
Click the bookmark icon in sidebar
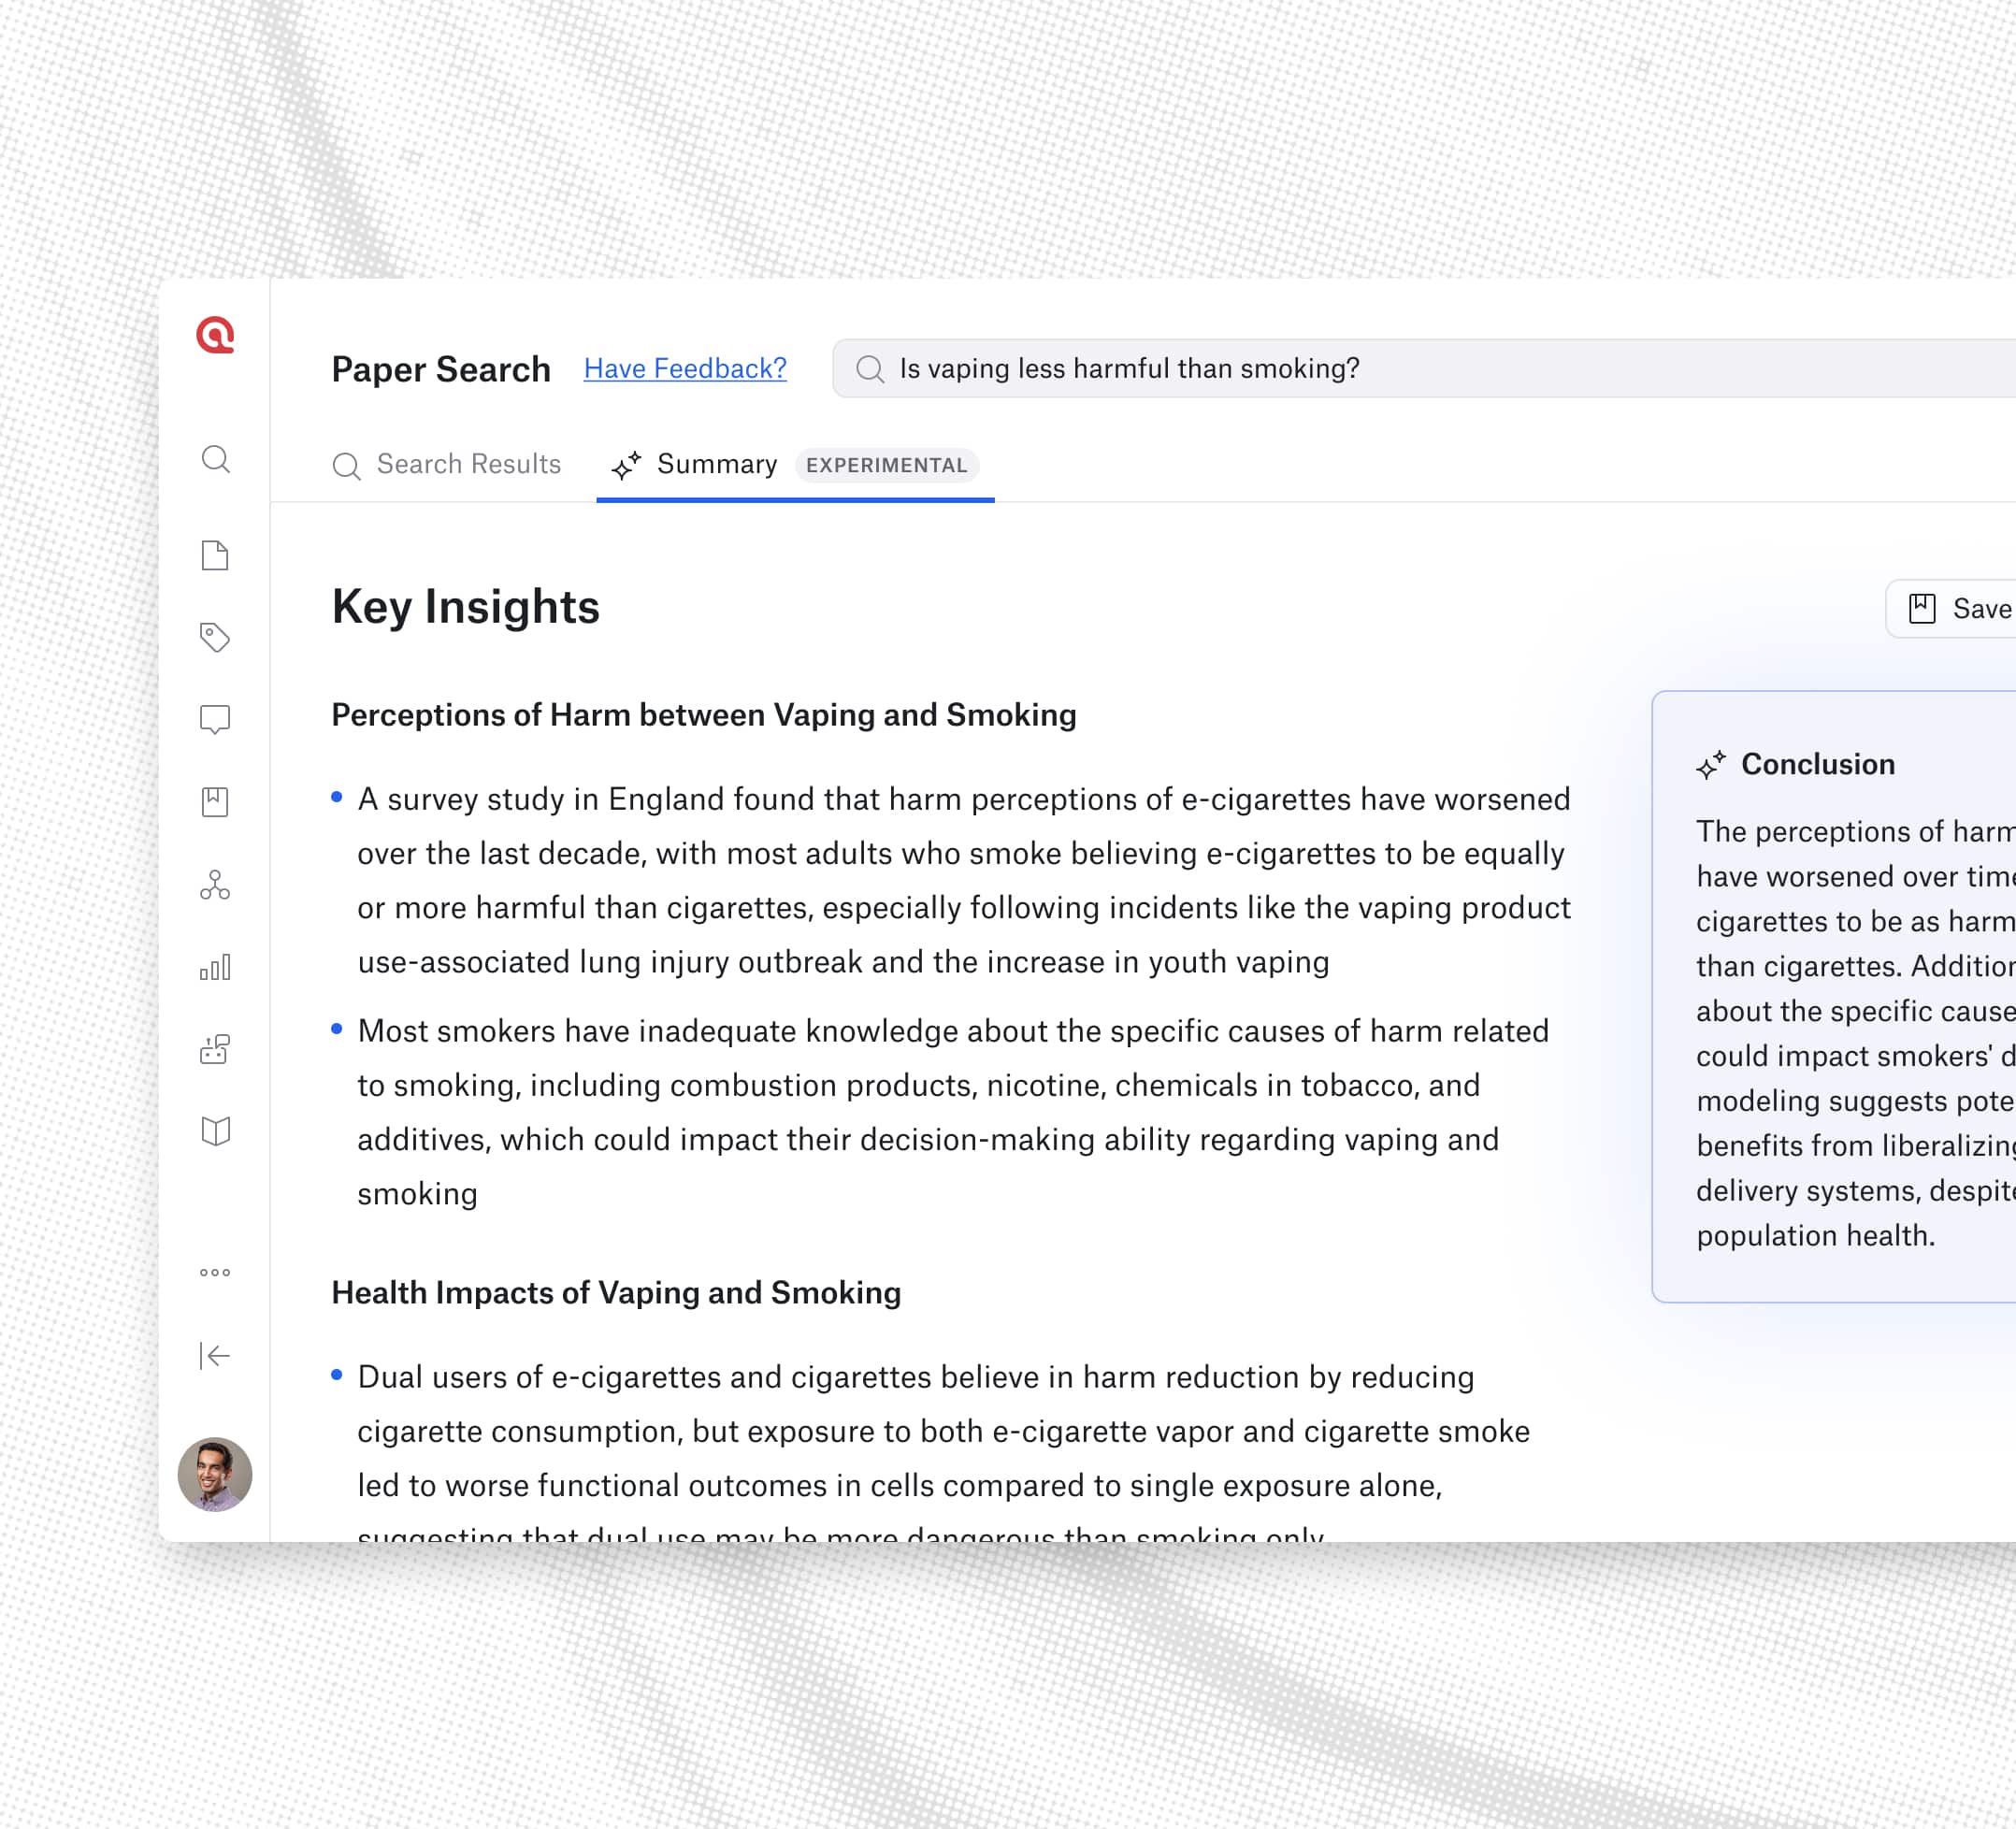pyautogui.click(x=215, y=802)
